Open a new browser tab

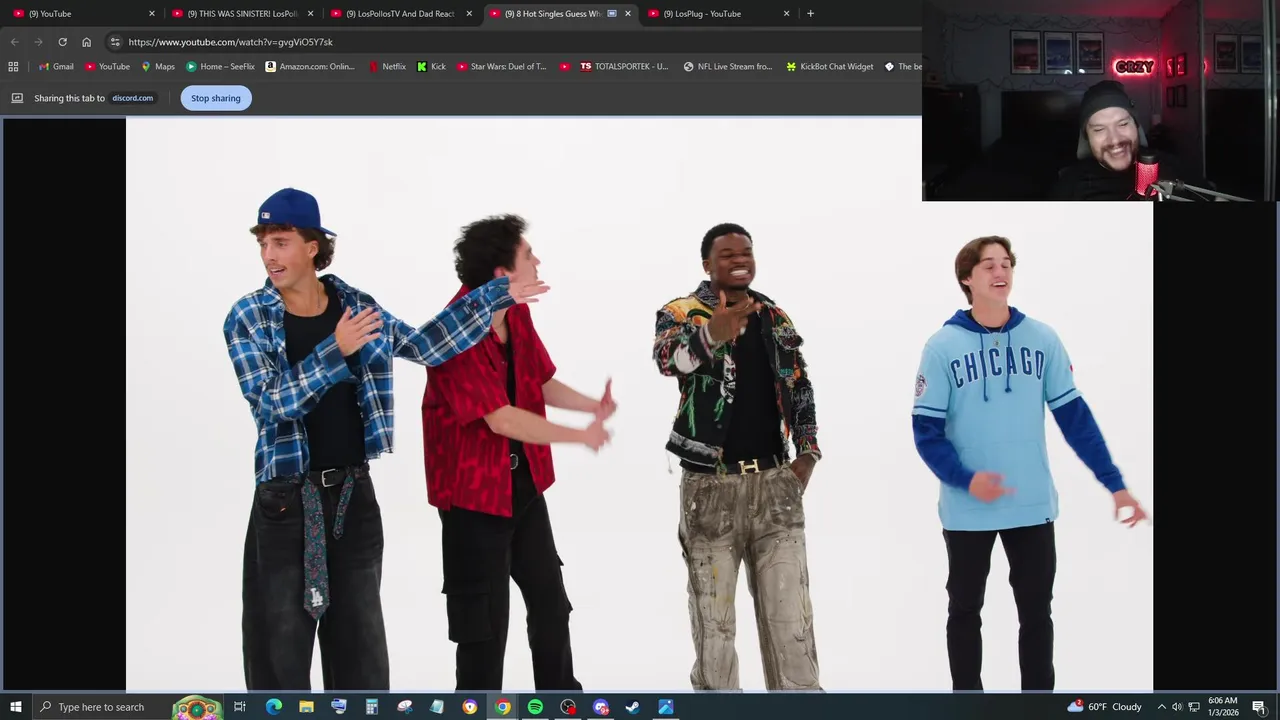pos(810,14)
